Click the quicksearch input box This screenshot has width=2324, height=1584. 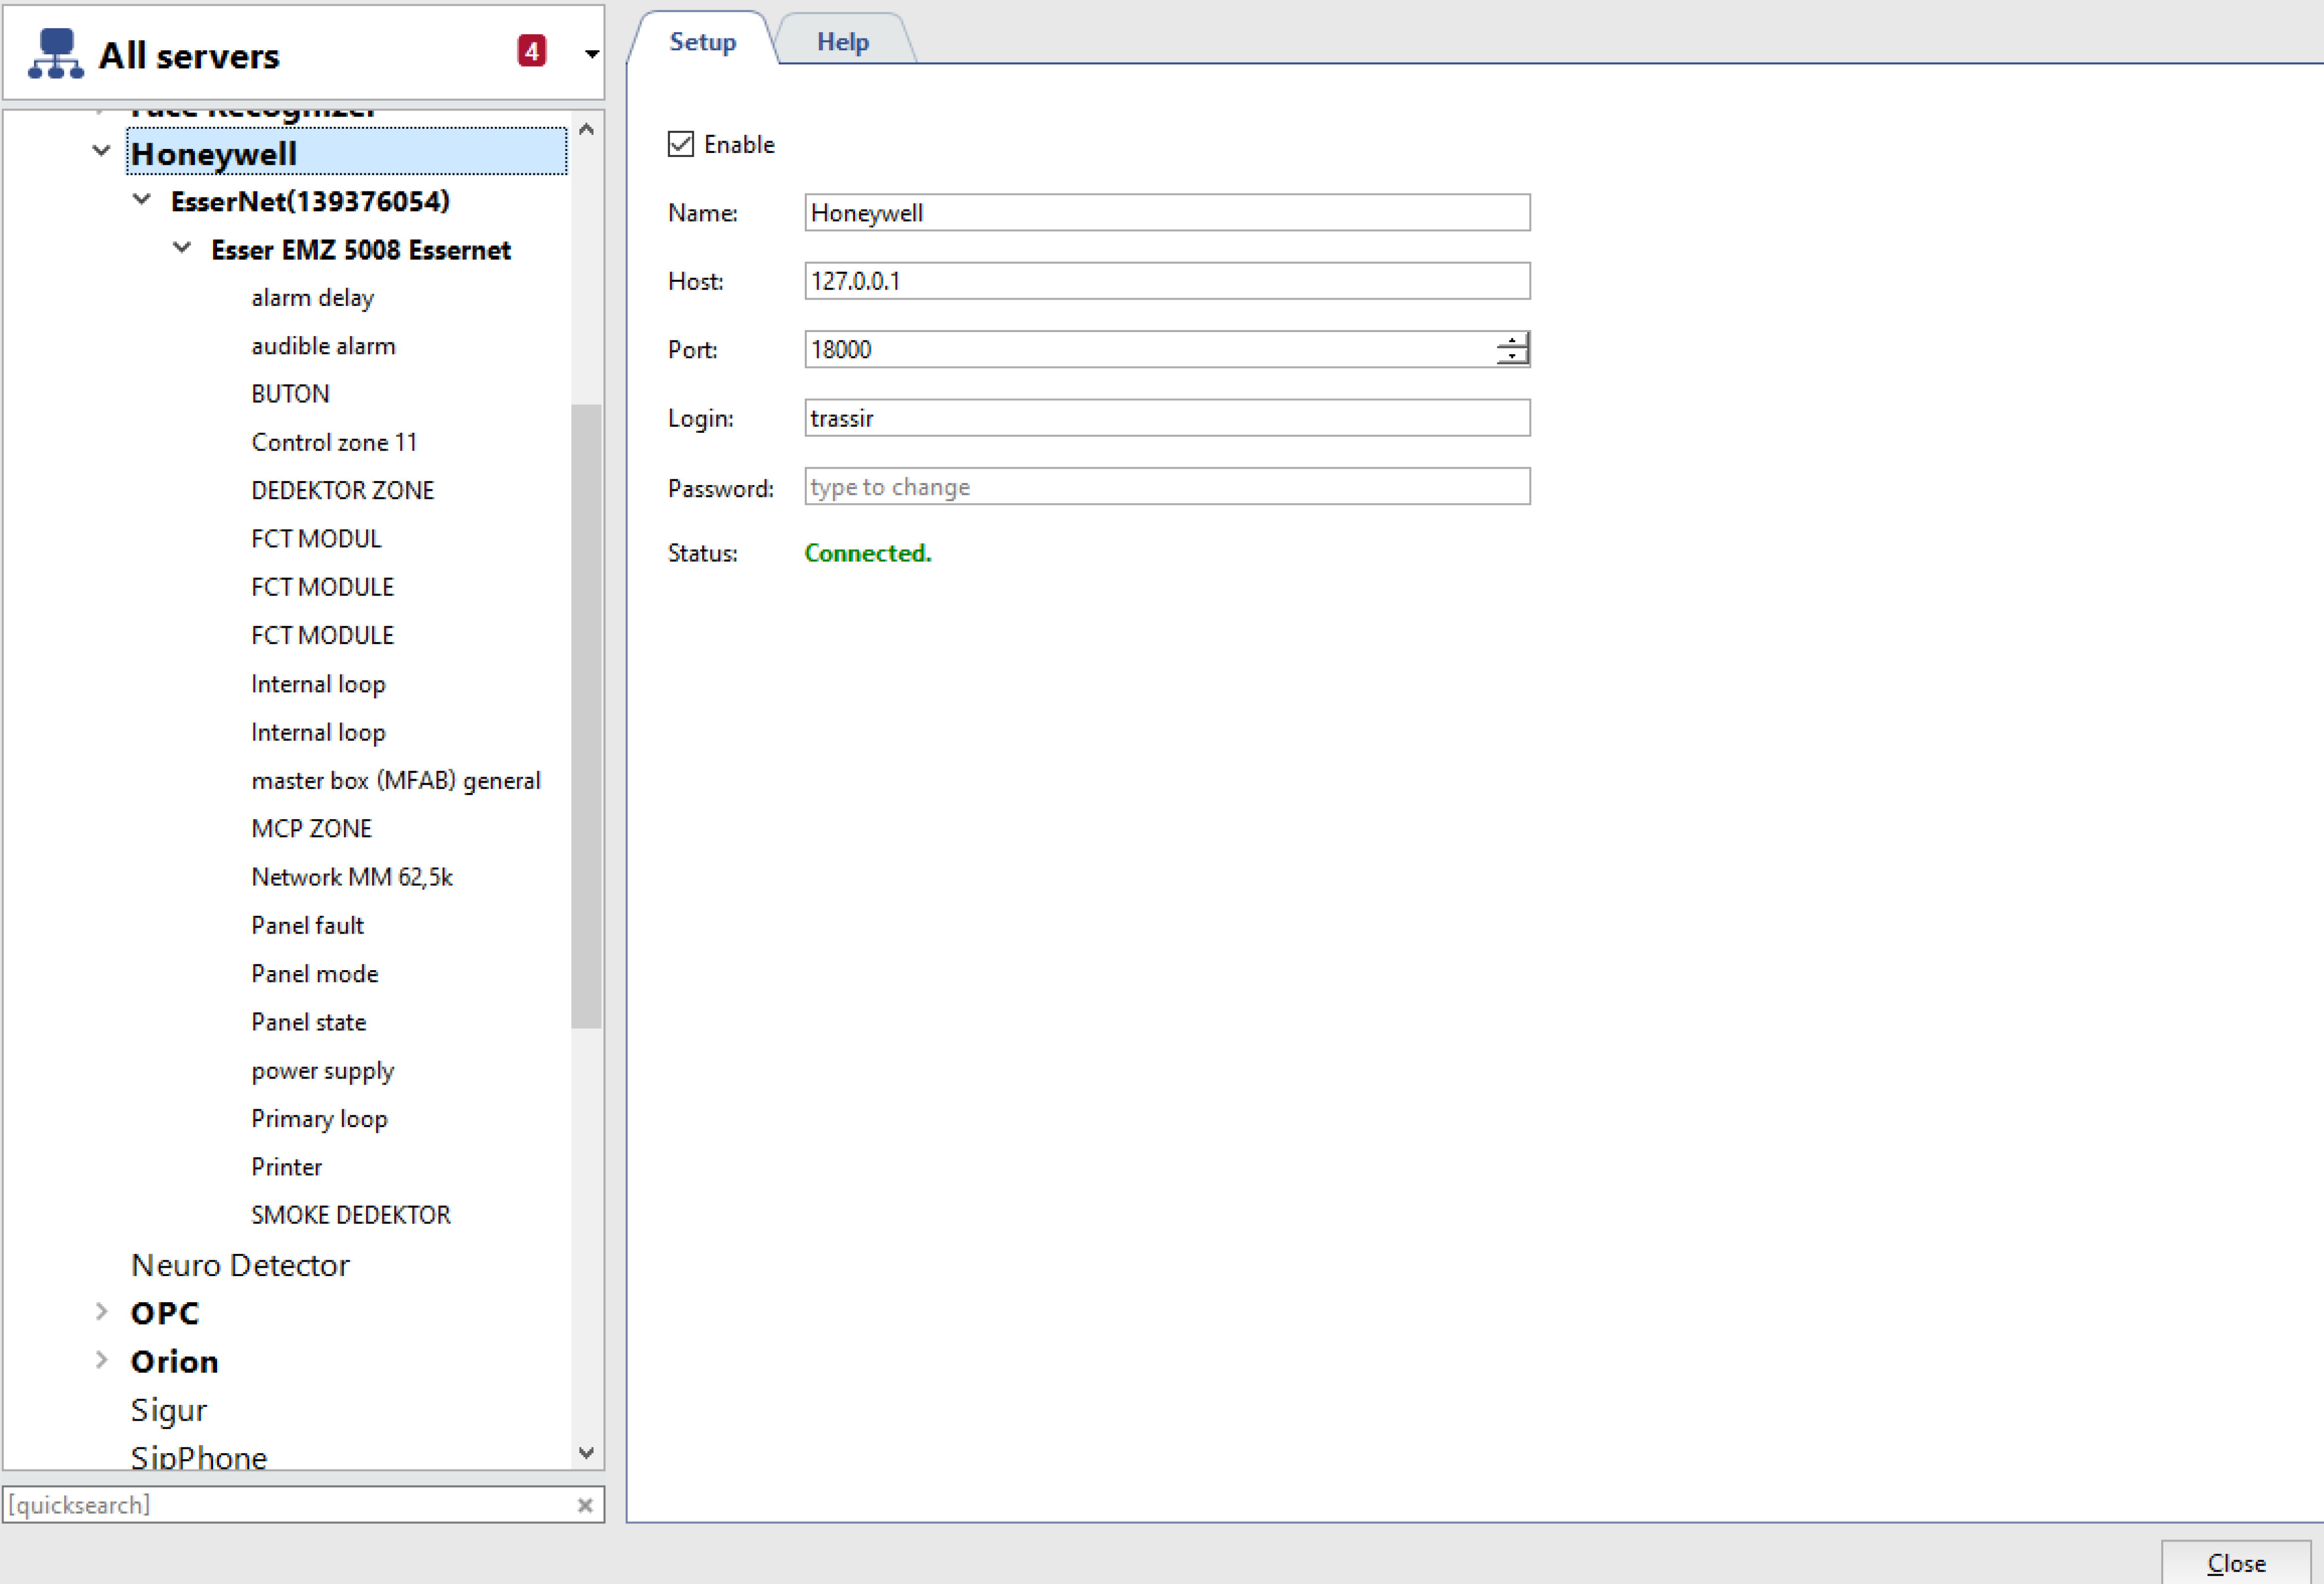(290, 1505)
